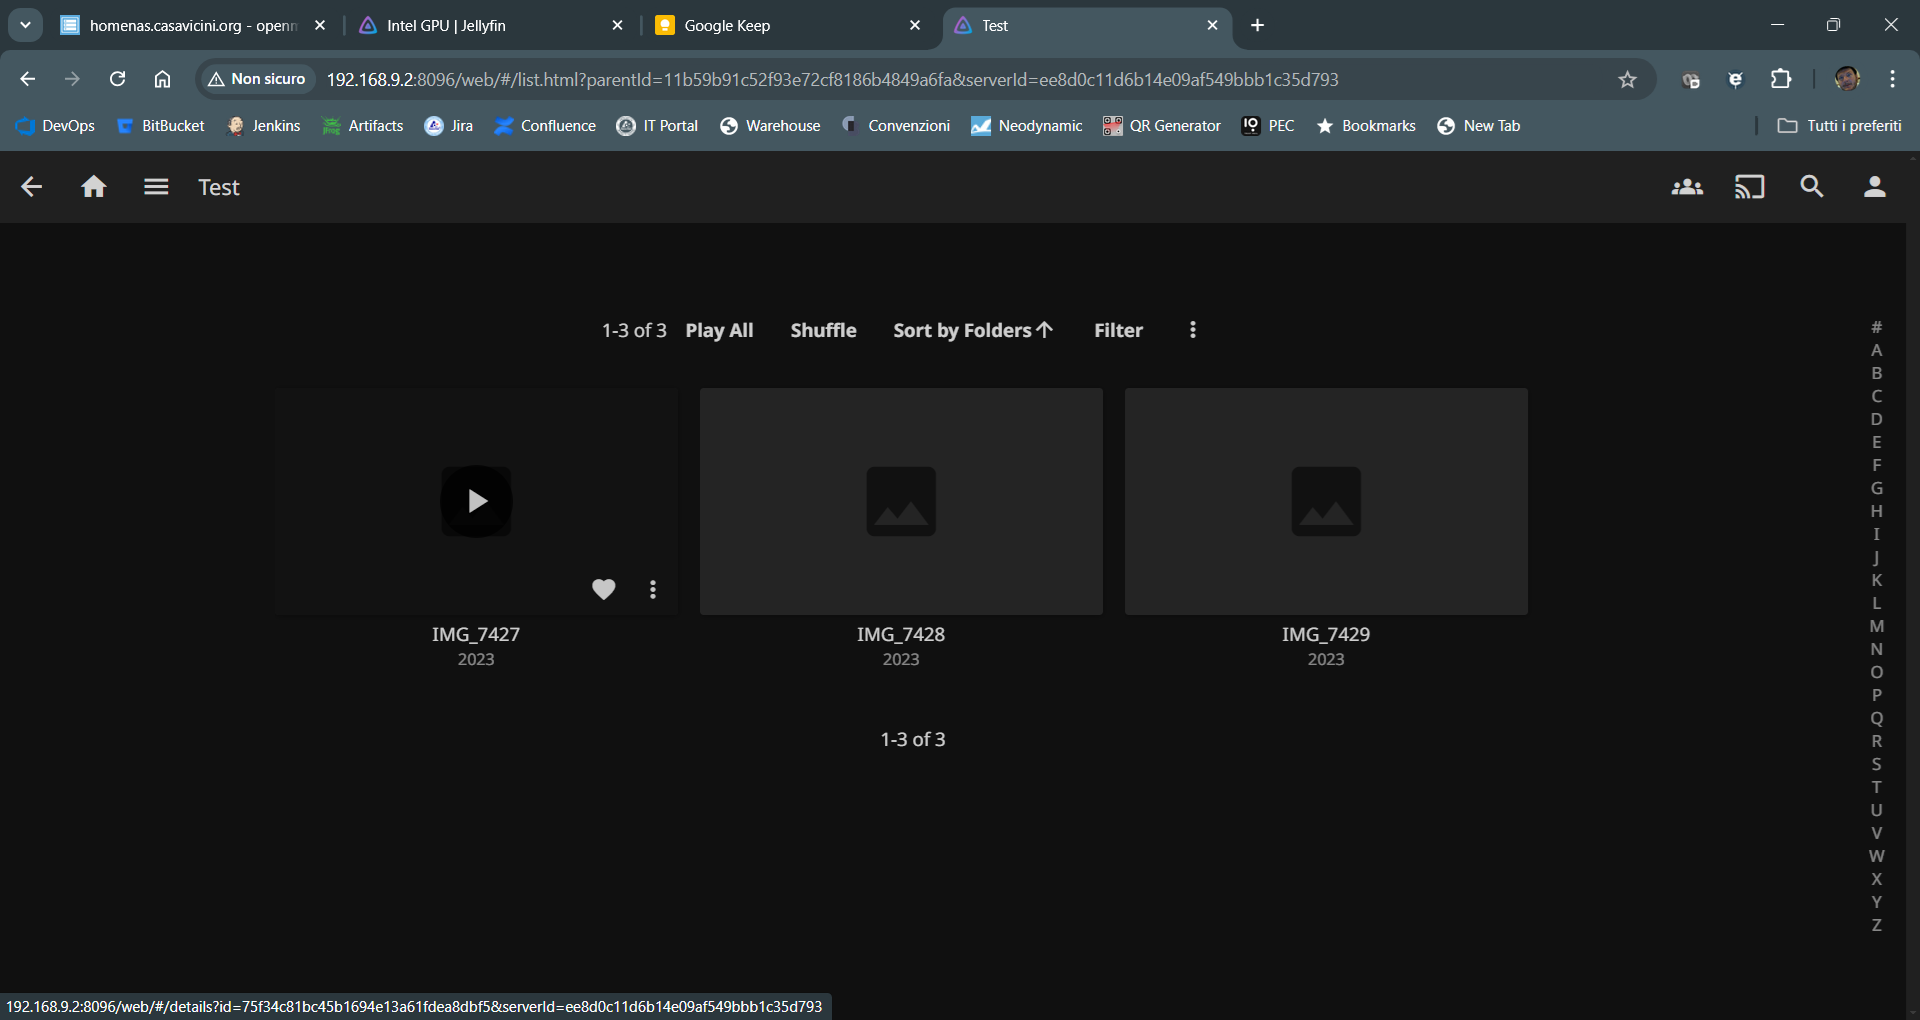Click the SyncPlay group icon
Screen dimensions: 1920x1020
point(1687,187)
